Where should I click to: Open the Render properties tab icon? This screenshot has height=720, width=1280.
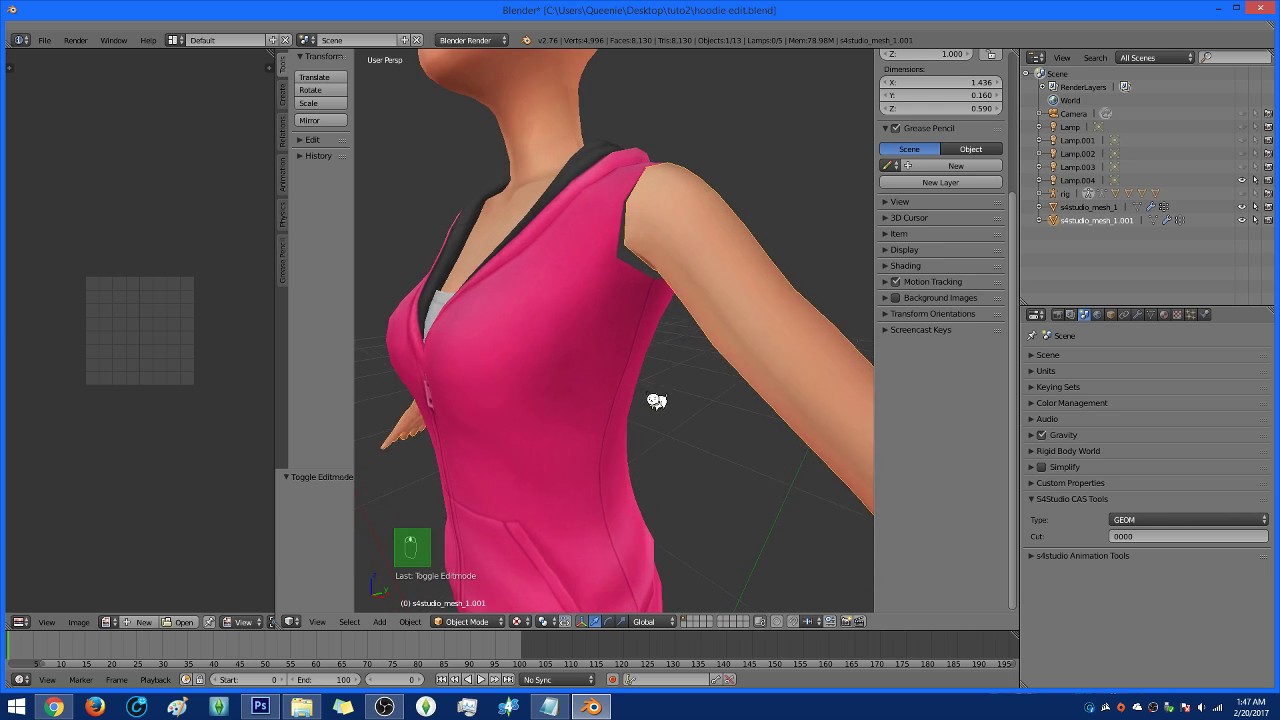(1057, 315)
